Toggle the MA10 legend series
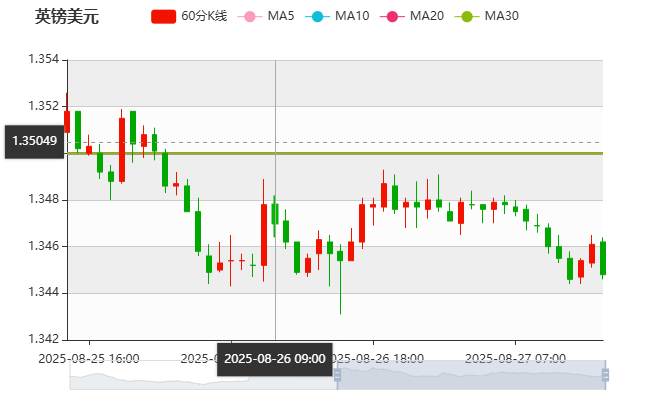Image resolution: width=670 pixels, height=400 pixels. pos(337,16)
